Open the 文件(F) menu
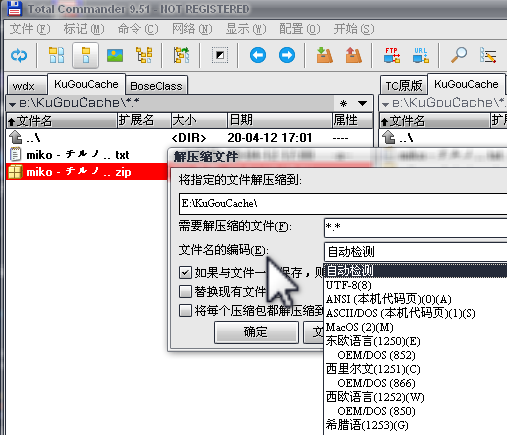The height and width of the screenshot is (435, 507). pos(30,29)
